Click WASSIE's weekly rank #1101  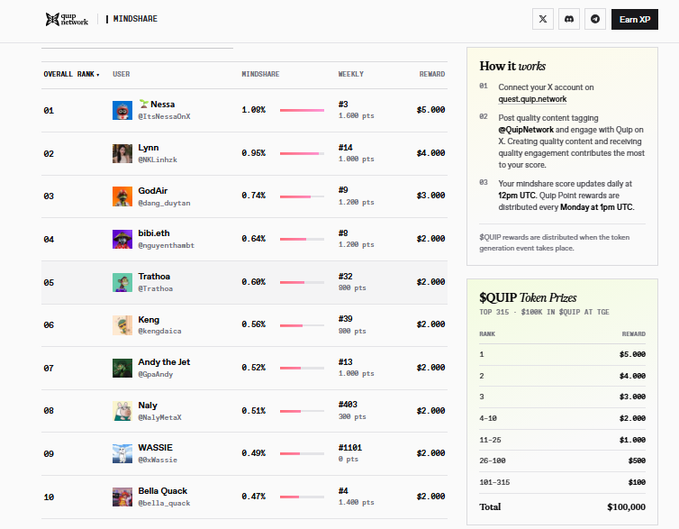[x=350, y=448]
